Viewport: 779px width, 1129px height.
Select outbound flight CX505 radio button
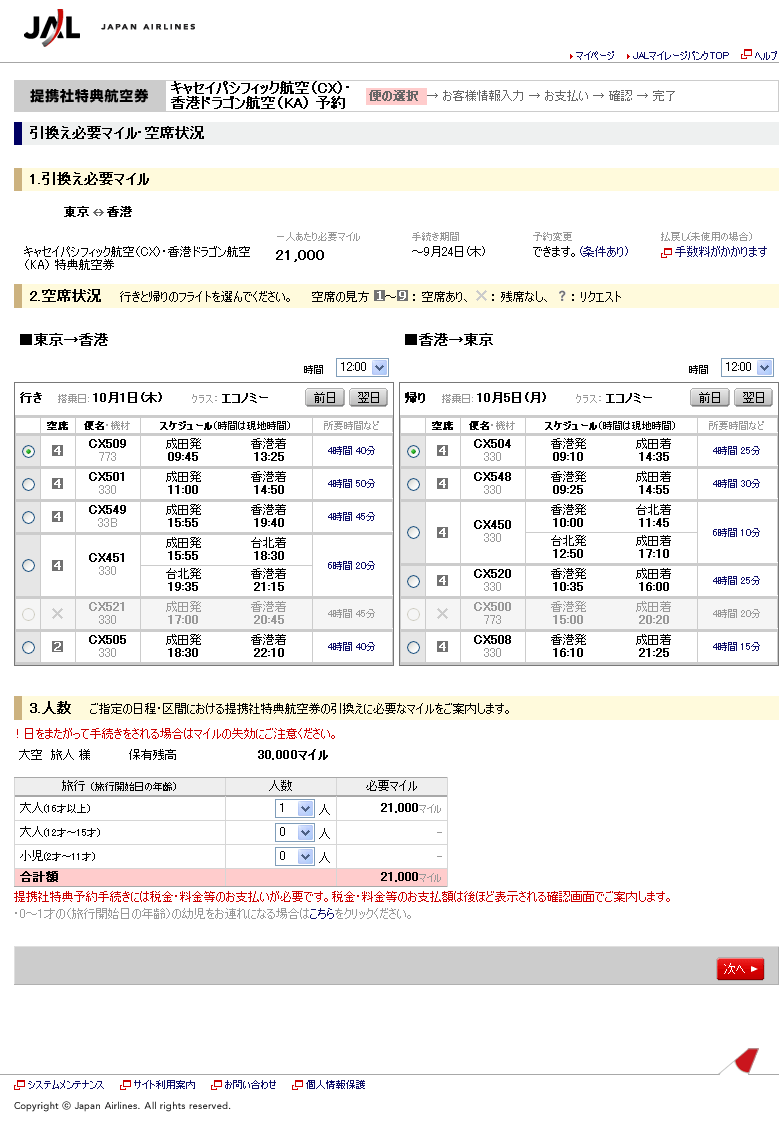pos(28,646)
